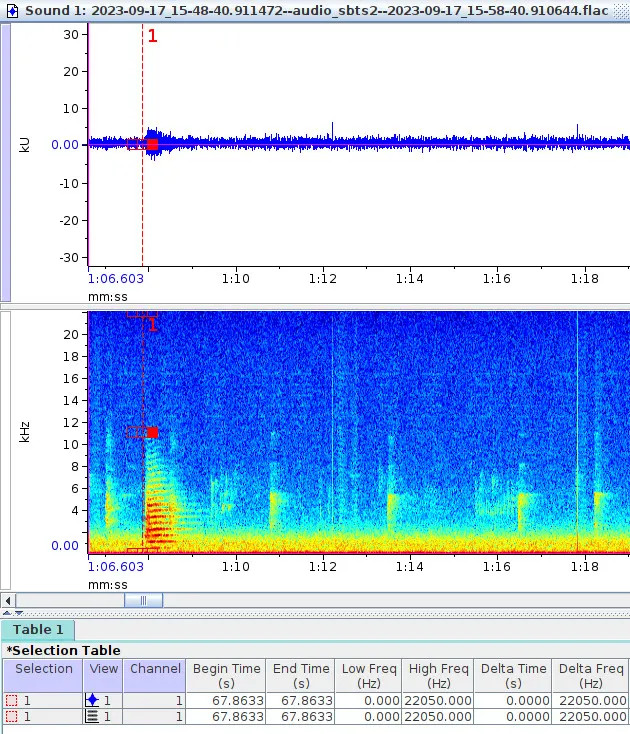This screenshot has width=630, height=734.
Task: Click the red selection label 1 in waveform
Action: (153, 37)
